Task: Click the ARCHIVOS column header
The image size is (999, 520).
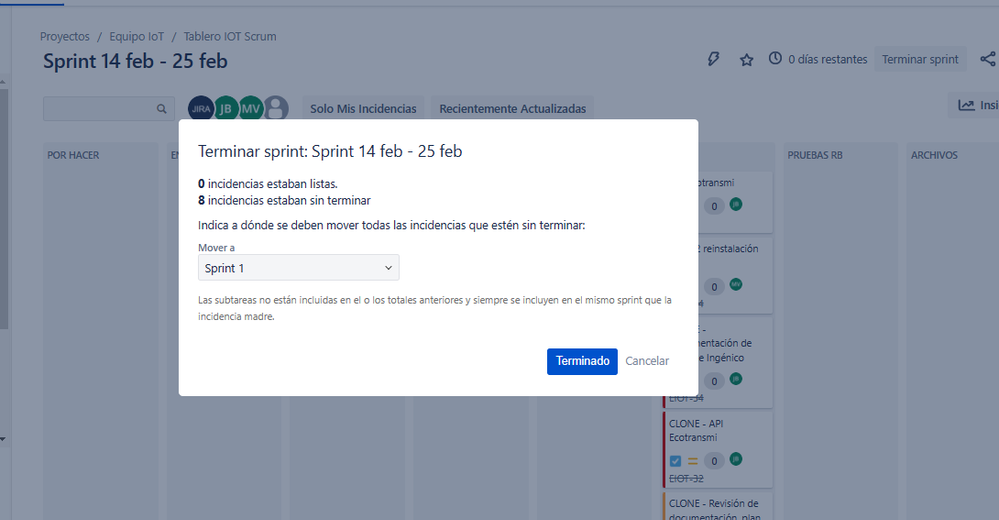Action: coord(934,155)
